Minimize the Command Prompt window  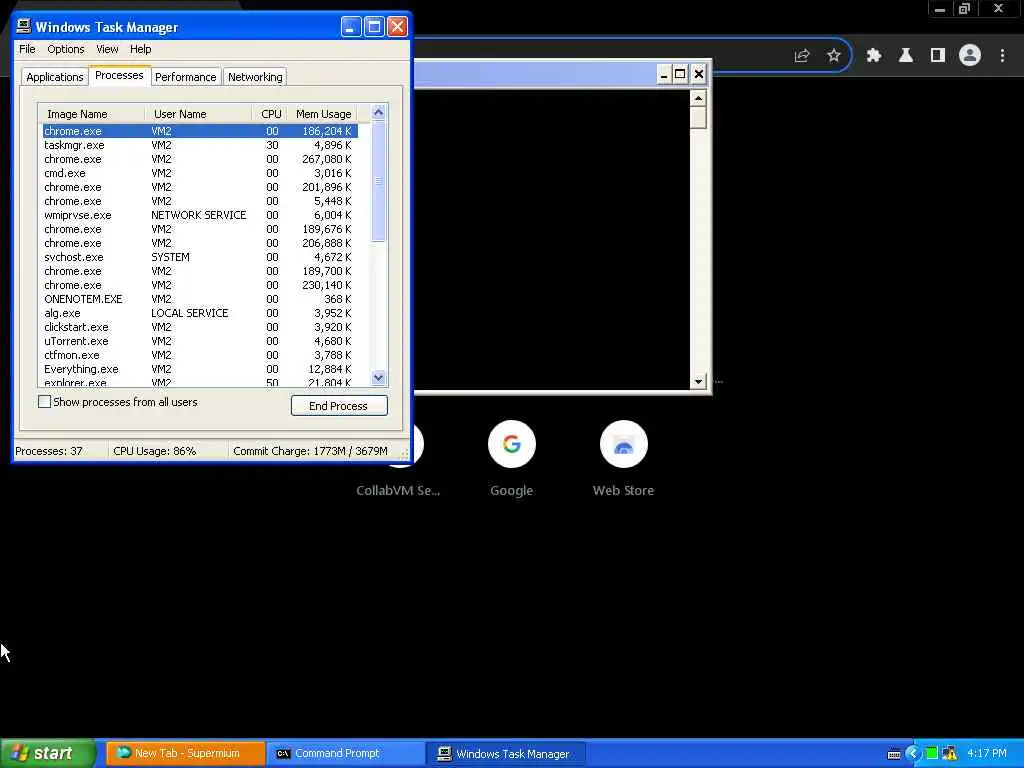(664, 74)
